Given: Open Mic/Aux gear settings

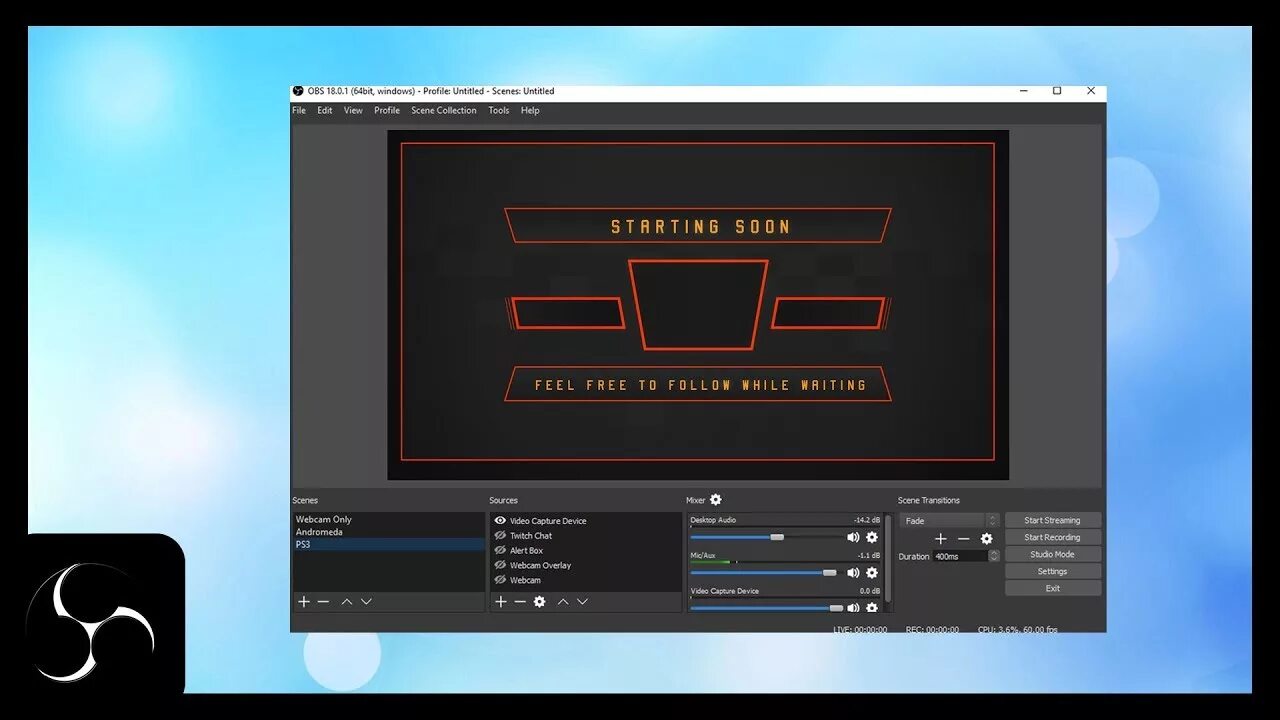Looking at the screenshot, I should [872, 573].
